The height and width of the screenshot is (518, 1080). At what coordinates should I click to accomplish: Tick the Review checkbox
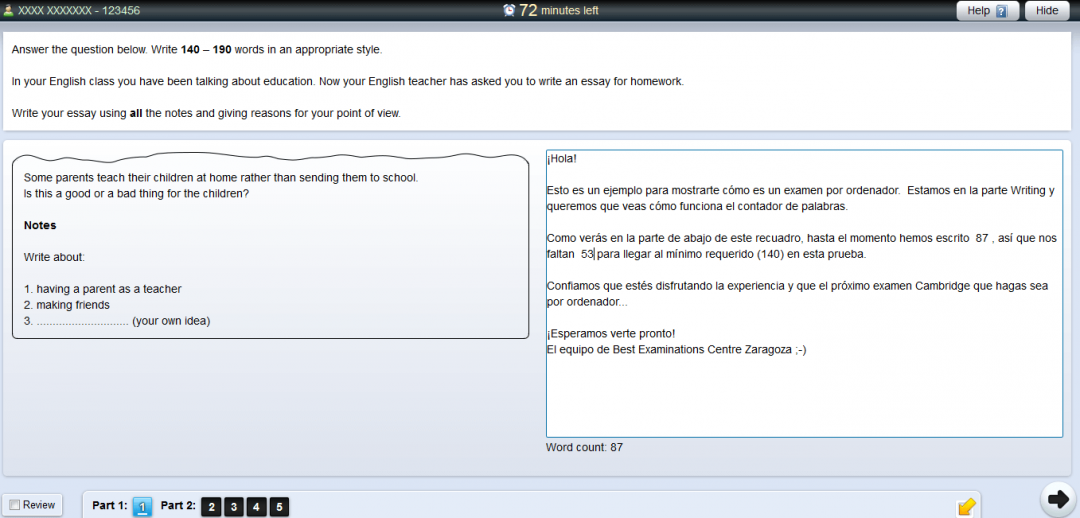pos(14,505)
